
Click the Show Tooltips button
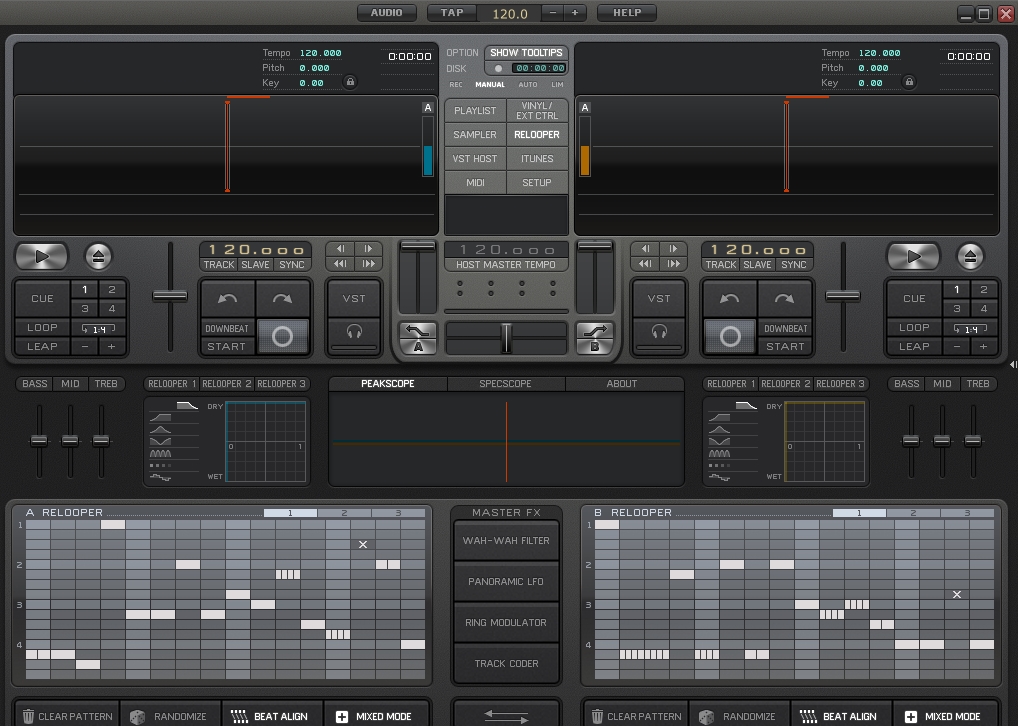(x=526, y=53)
